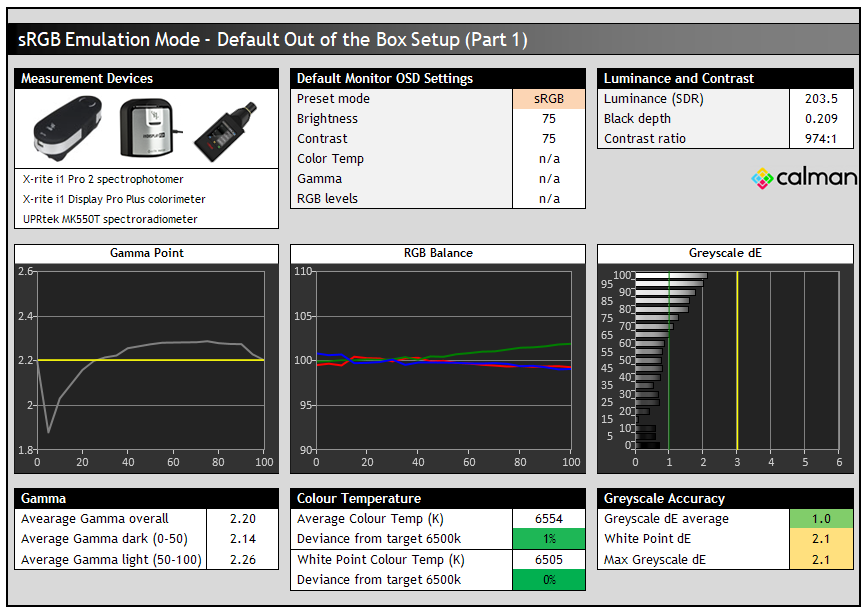Click the i1 Display Pro Plus colorimeter image
This screenshot has height=607, width=868.
[x=148, y=128]
